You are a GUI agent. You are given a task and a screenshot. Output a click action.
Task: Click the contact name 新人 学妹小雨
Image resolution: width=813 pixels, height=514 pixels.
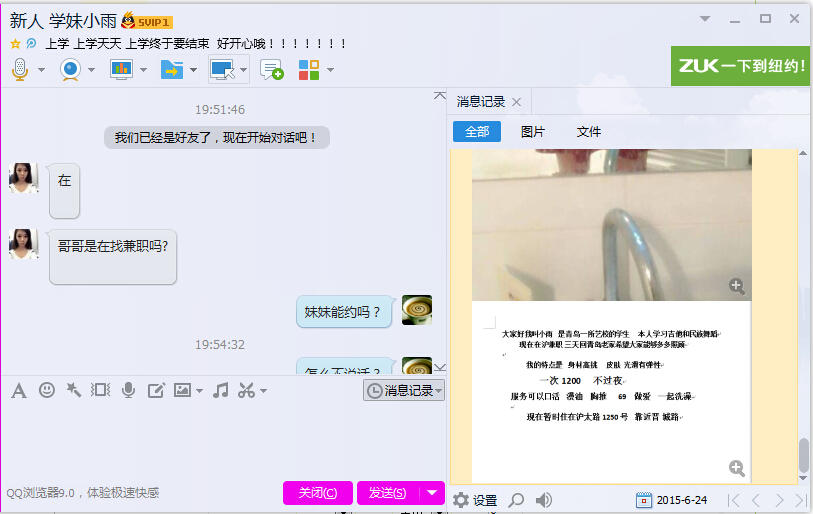point(63,21)
